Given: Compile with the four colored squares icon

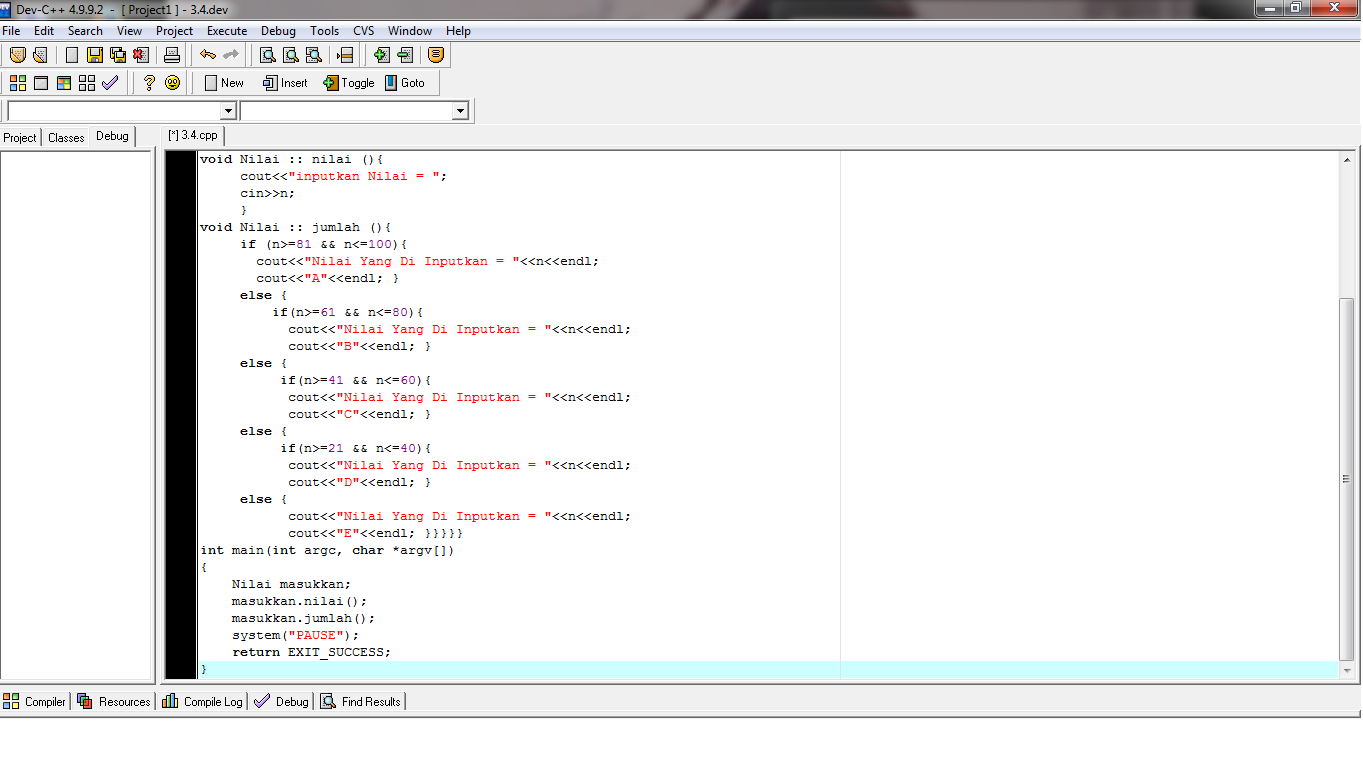Looking at the screenshot, I should click(x=18, y=83).
